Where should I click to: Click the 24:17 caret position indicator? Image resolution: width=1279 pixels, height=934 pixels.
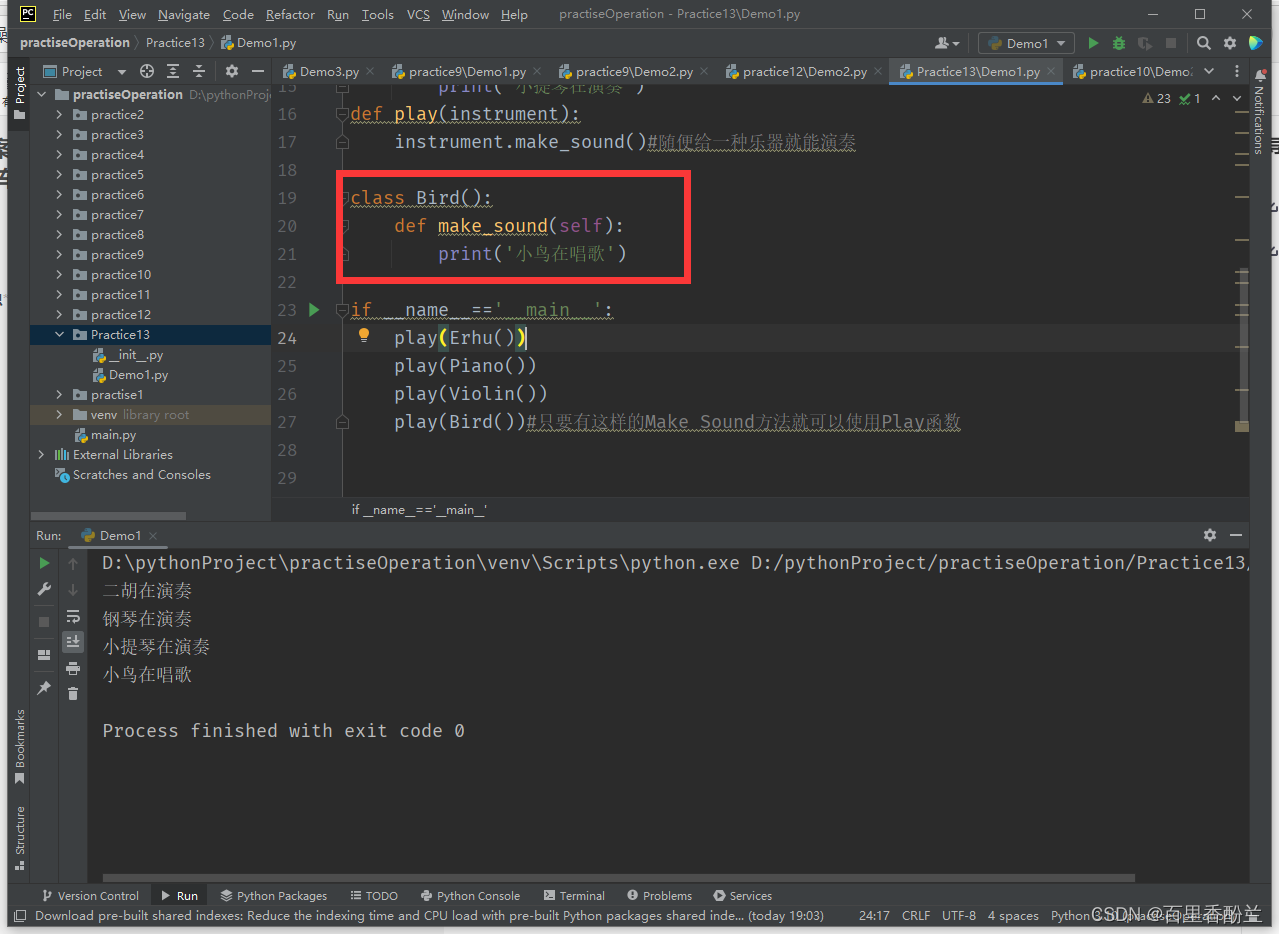(874, 916)
